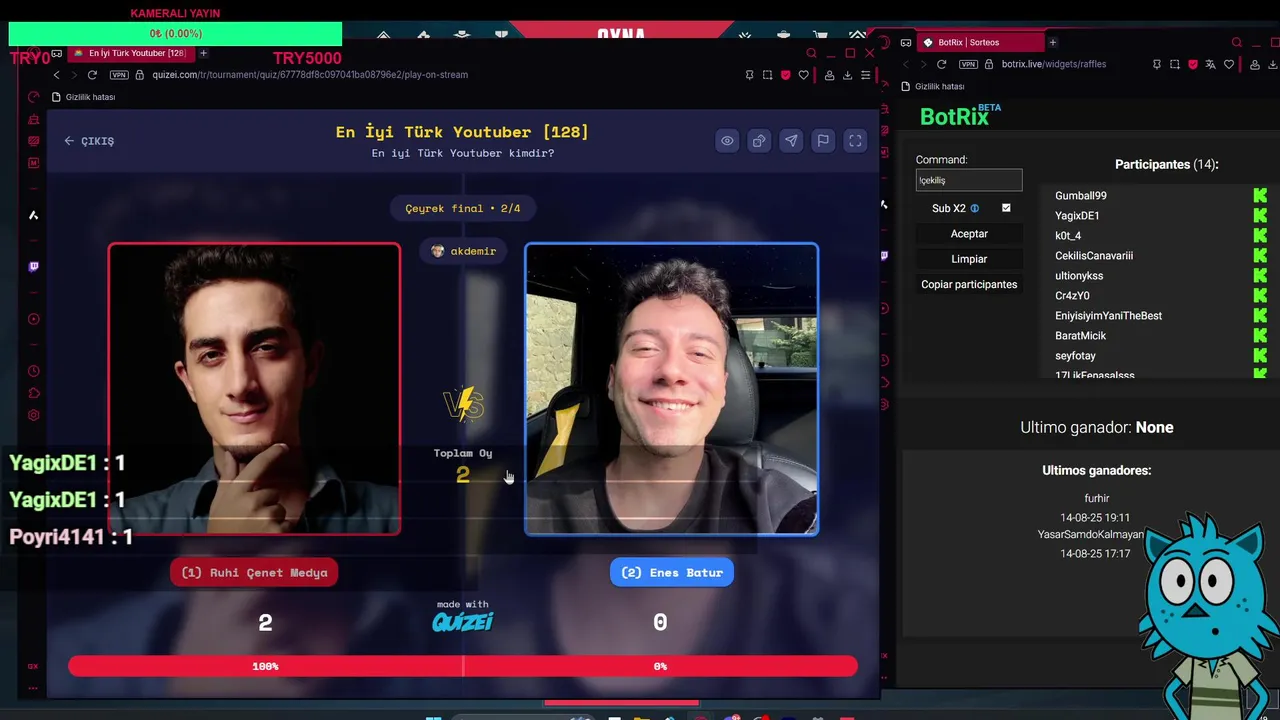Click the BotRix logo
The height and width of the screenshot is (720, 1280).
[x=960, y=116]
